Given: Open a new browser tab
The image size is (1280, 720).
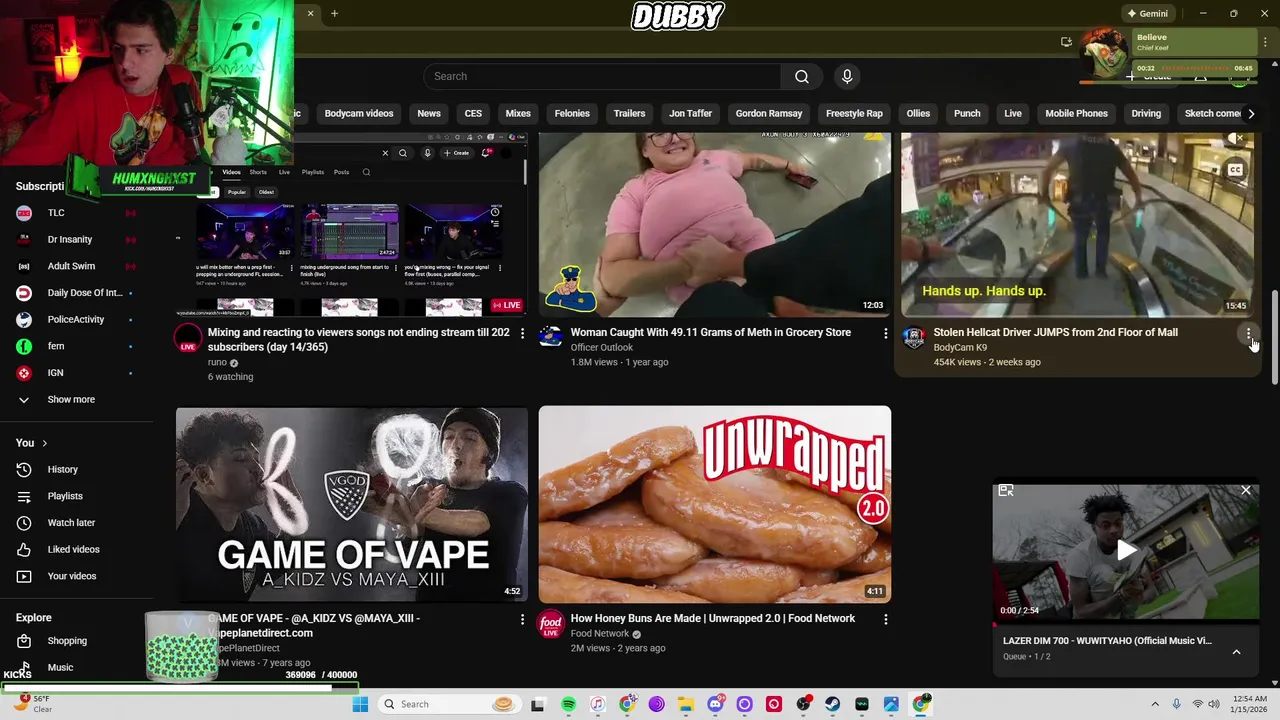Looking at the screenshot, I should [x=334, y=13].
